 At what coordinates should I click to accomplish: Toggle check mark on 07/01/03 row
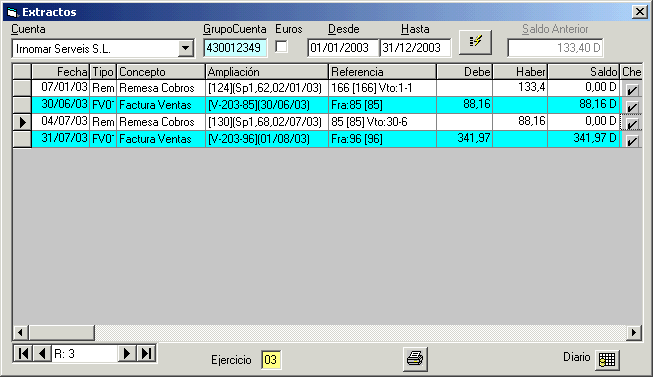point(632,89)
